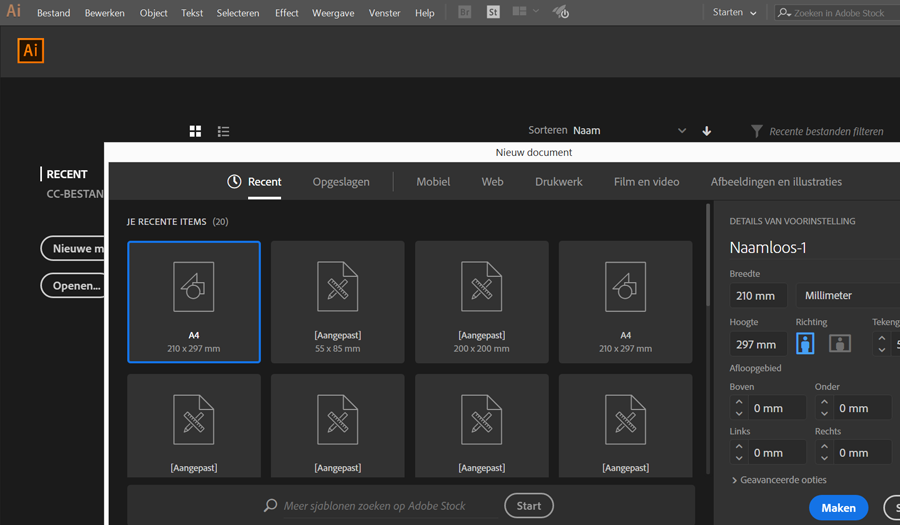Decrease Links bleed value
Image resolution: width=900 pixels, height=525 pixels.
coord(739,458)
